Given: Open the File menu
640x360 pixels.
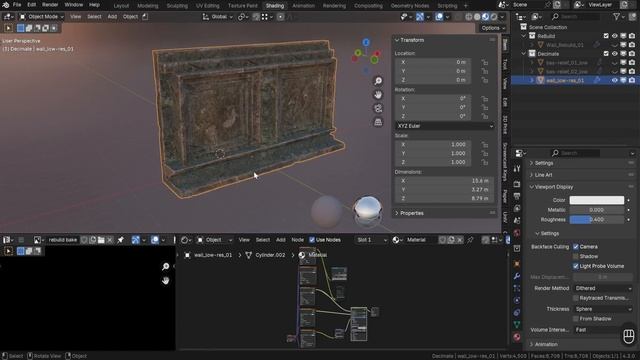Looking at the screenshot, I should 17,5.
